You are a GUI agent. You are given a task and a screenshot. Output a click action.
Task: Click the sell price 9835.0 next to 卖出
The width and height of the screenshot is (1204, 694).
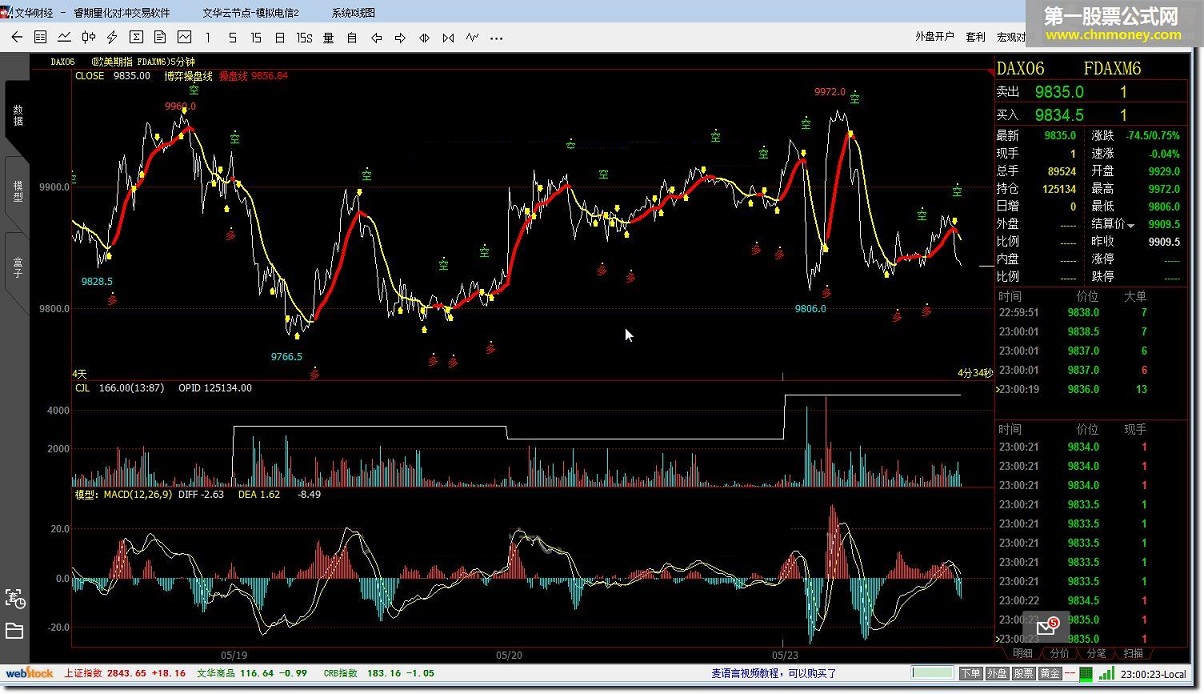tap(1059, 92)
